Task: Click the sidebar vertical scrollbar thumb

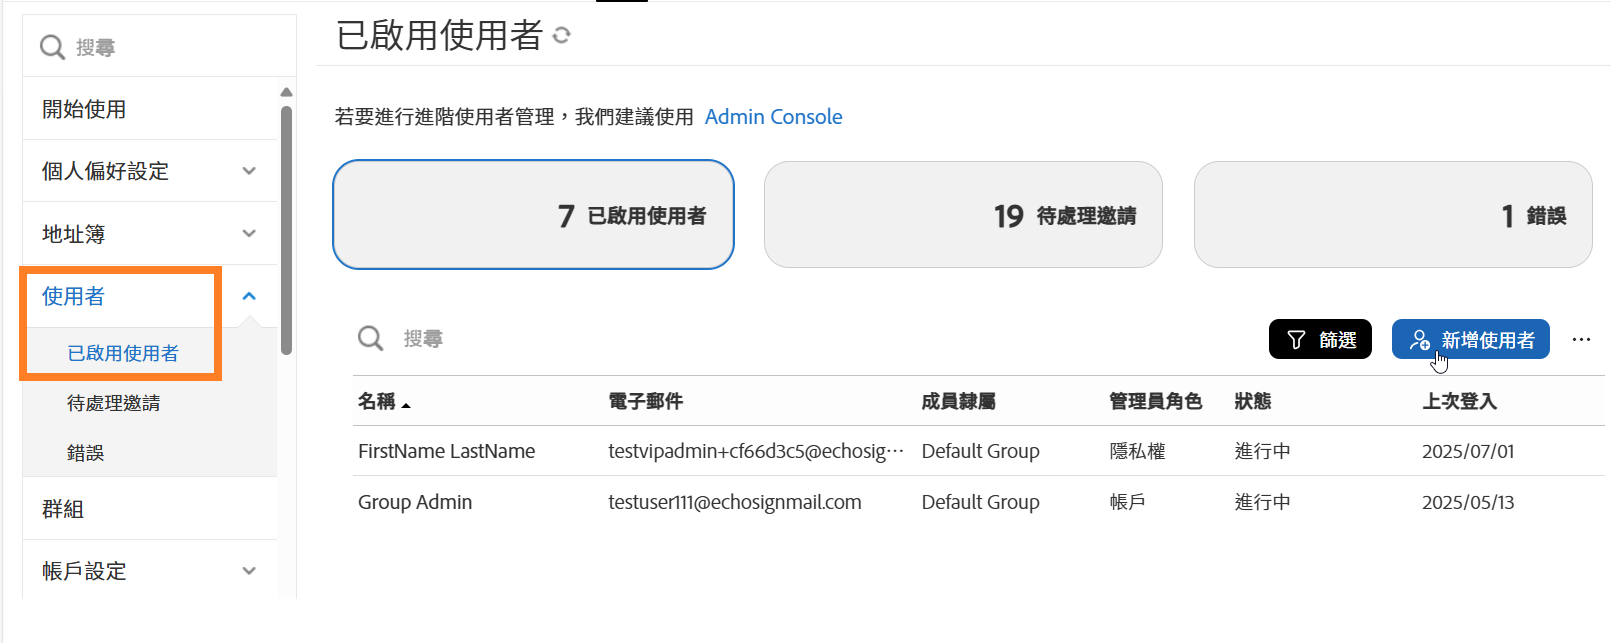Action: [x=287, y=230]
